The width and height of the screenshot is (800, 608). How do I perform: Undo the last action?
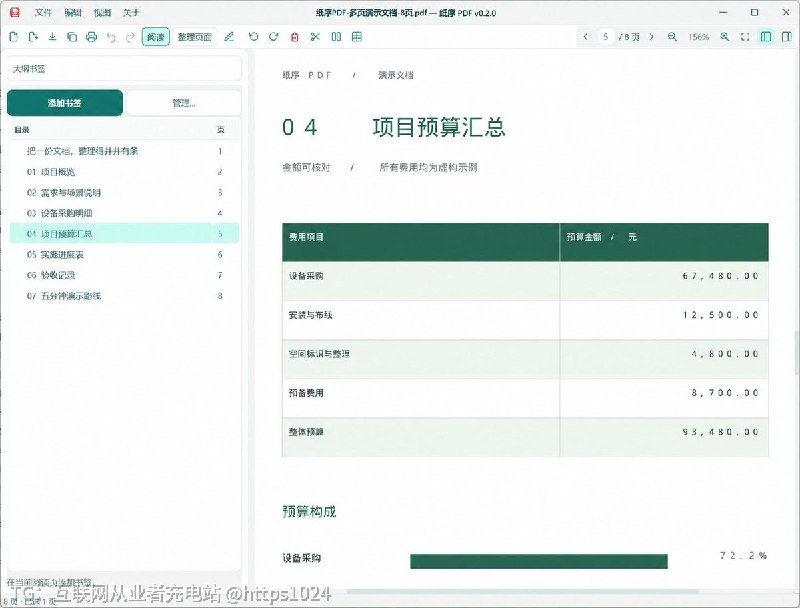coord(111,37)
